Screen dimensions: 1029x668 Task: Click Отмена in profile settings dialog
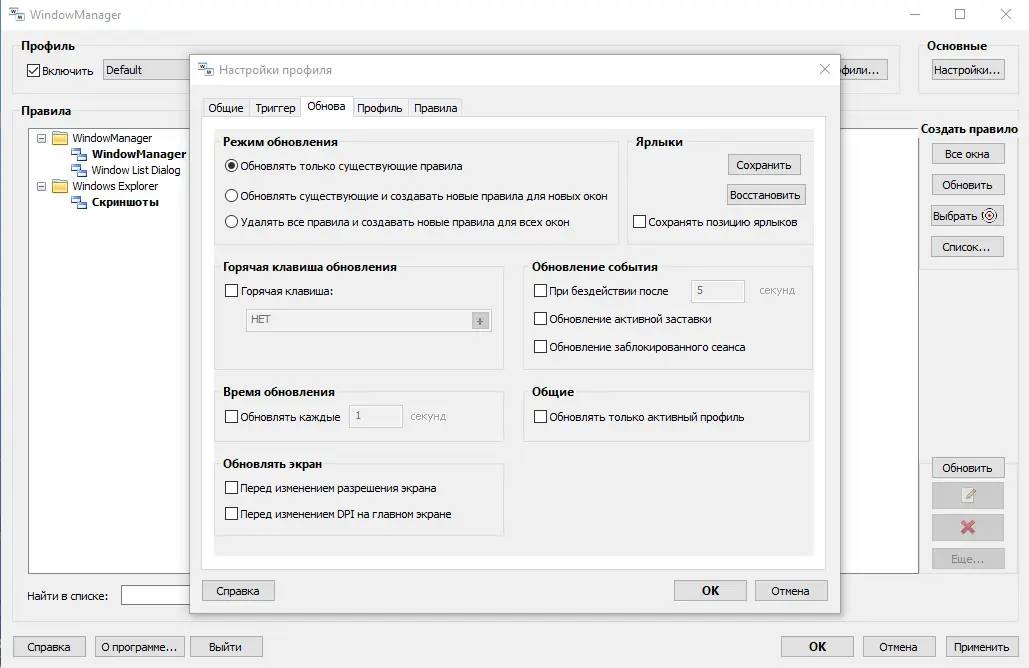(790, 591)
